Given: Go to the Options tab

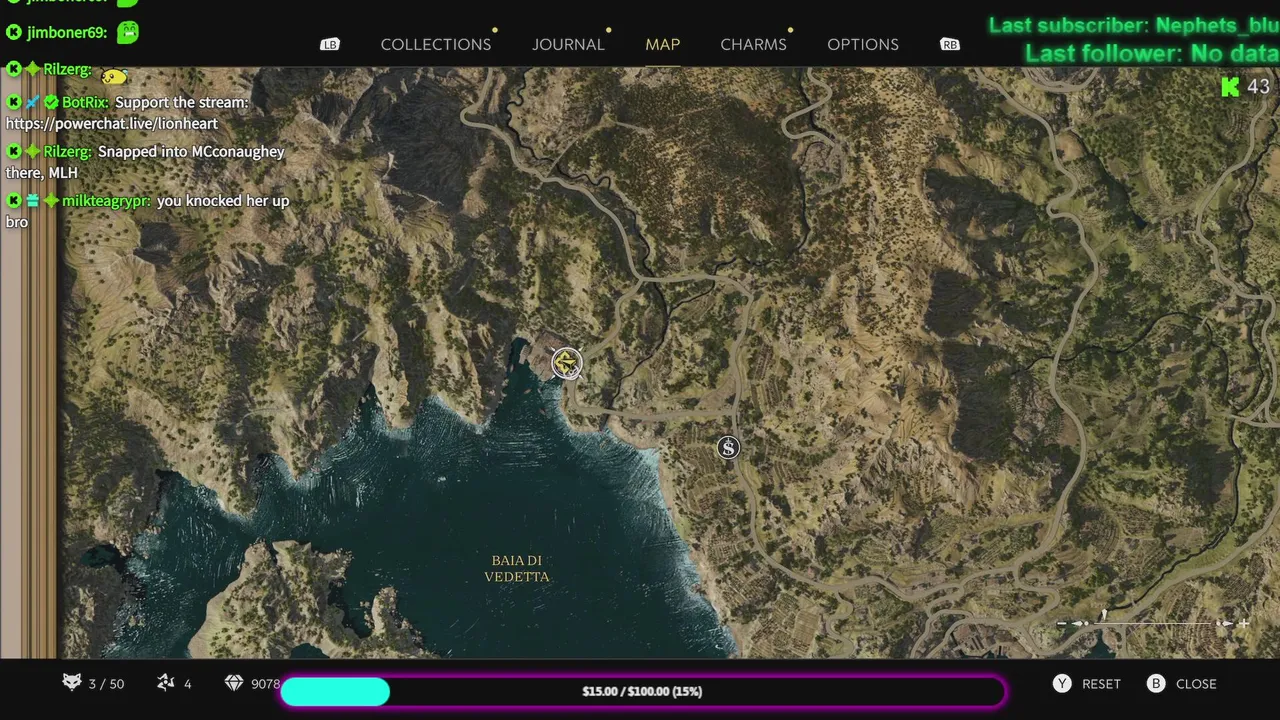Looking at the screenshot, I should (863, 44).
